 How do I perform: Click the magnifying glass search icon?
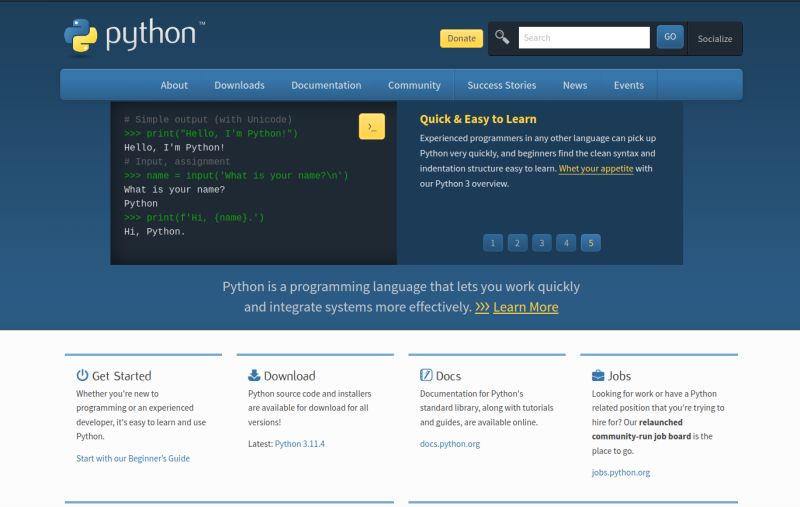click(x=502, y=37)
